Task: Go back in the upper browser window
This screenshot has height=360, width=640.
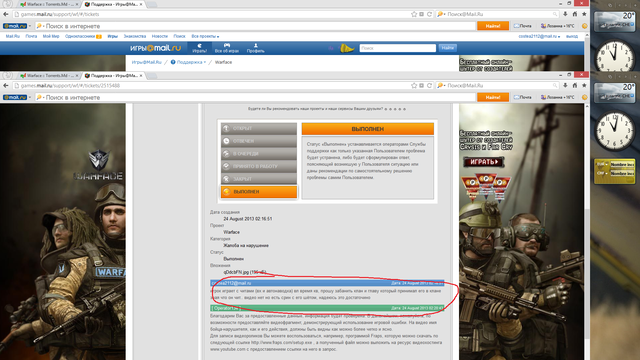Action: coord(5,14)
